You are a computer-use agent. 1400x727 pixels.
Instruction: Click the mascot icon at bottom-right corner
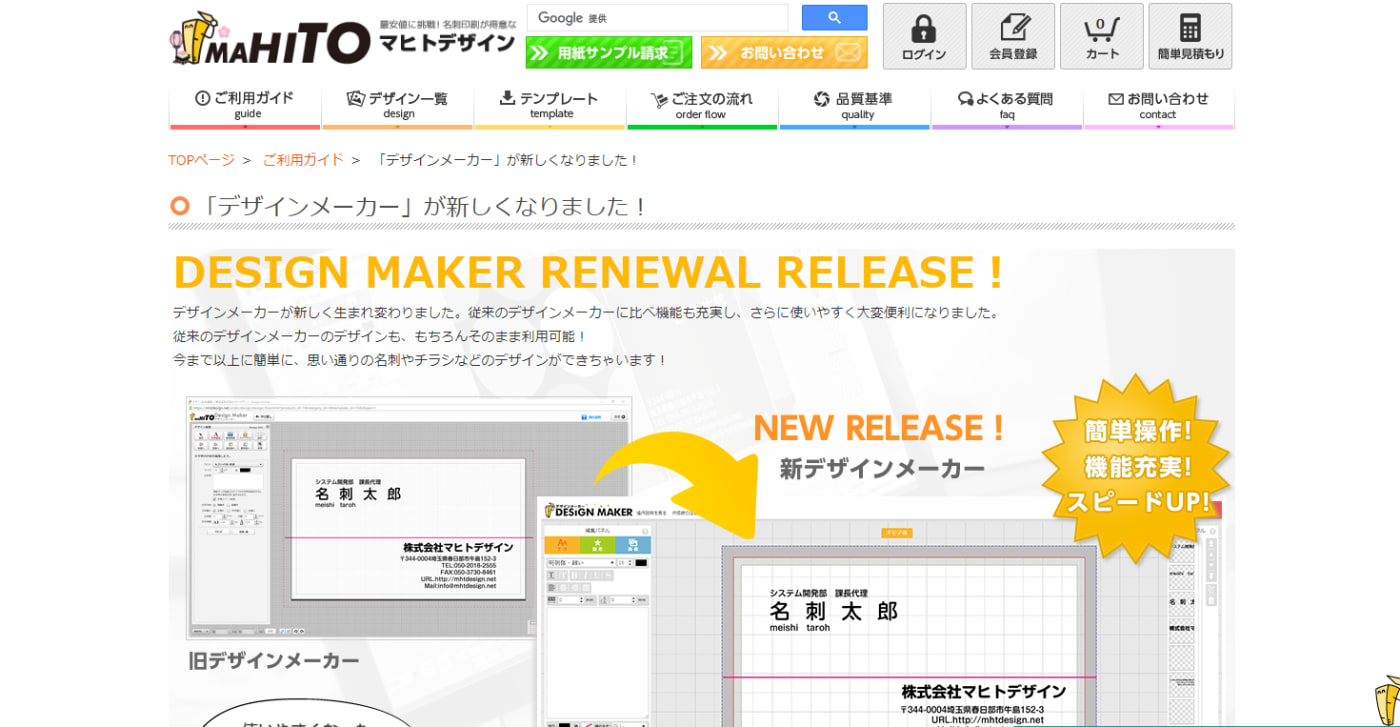pos(1387,702)
